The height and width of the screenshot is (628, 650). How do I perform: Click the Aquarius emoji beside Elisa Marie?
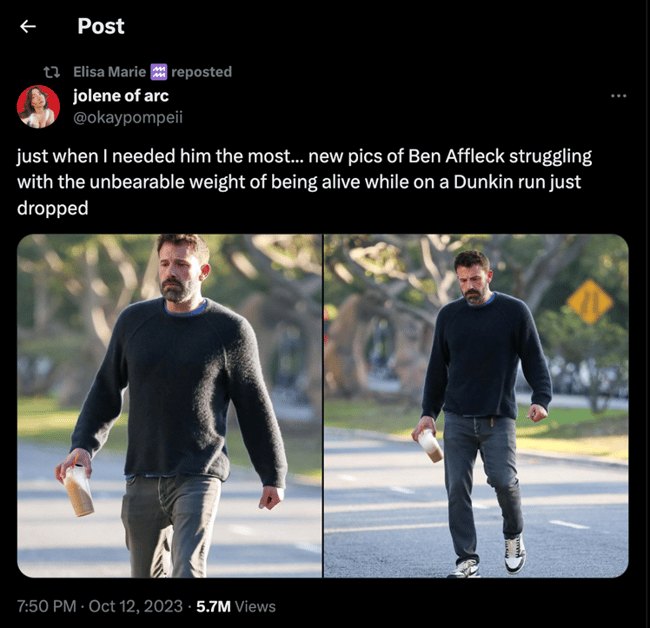(158, 72)
